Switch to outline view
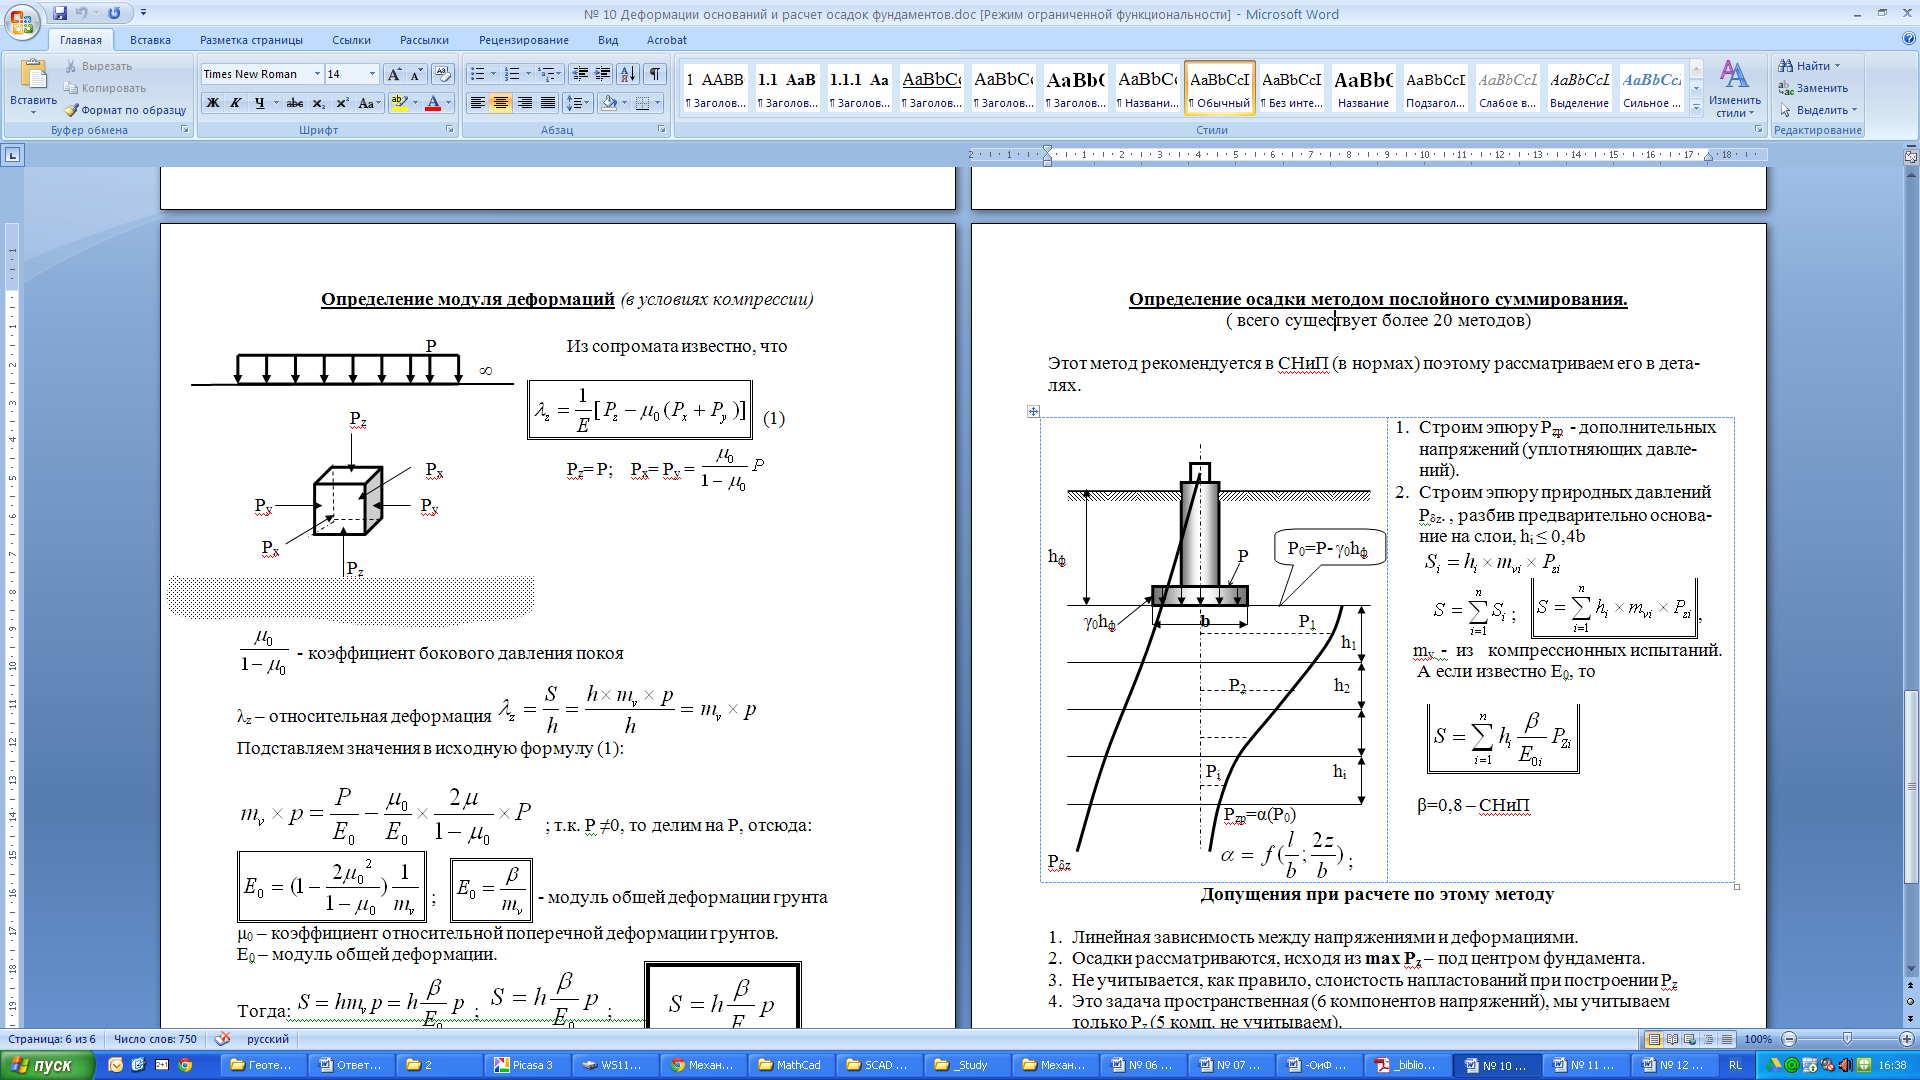 click(1708, 1039)
